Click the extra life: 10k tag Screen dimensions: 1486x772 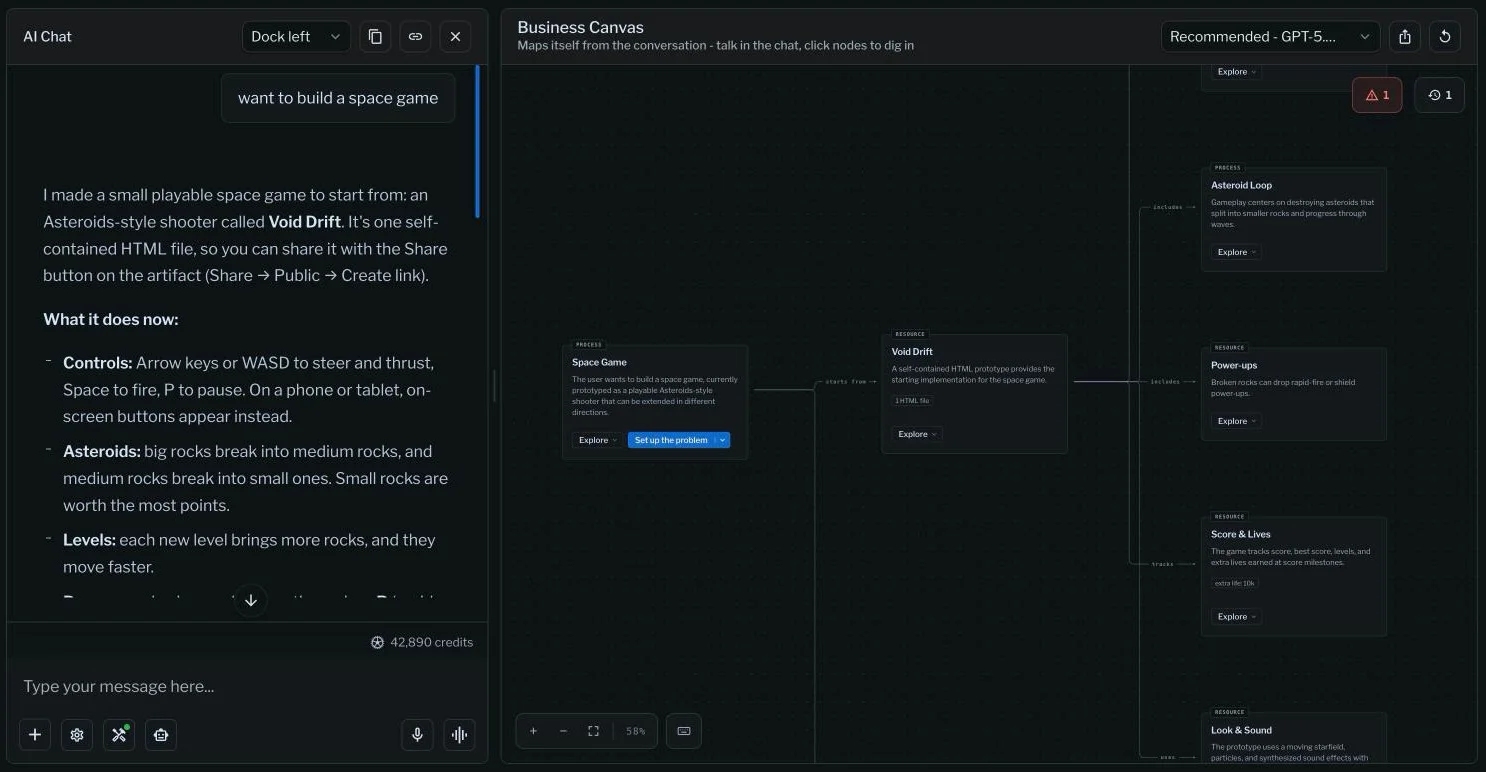coord(1235,583)
